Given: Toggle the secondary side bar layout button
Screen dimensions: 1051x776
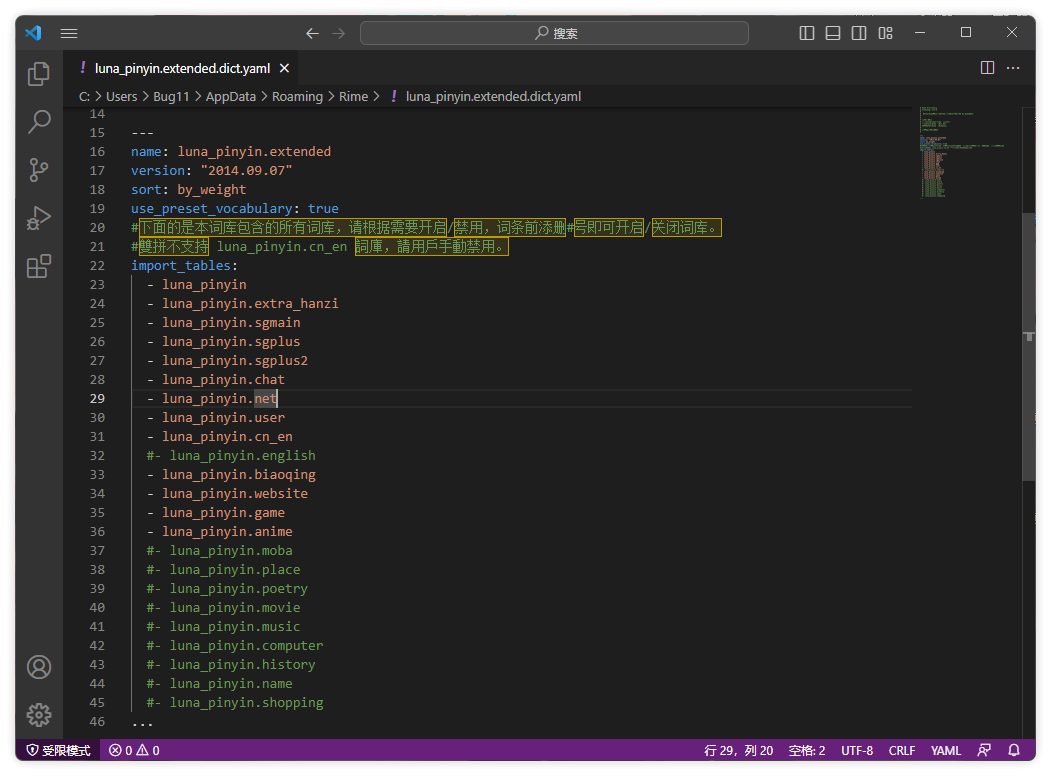Looking at the screenshot, I should click(859, 33).
